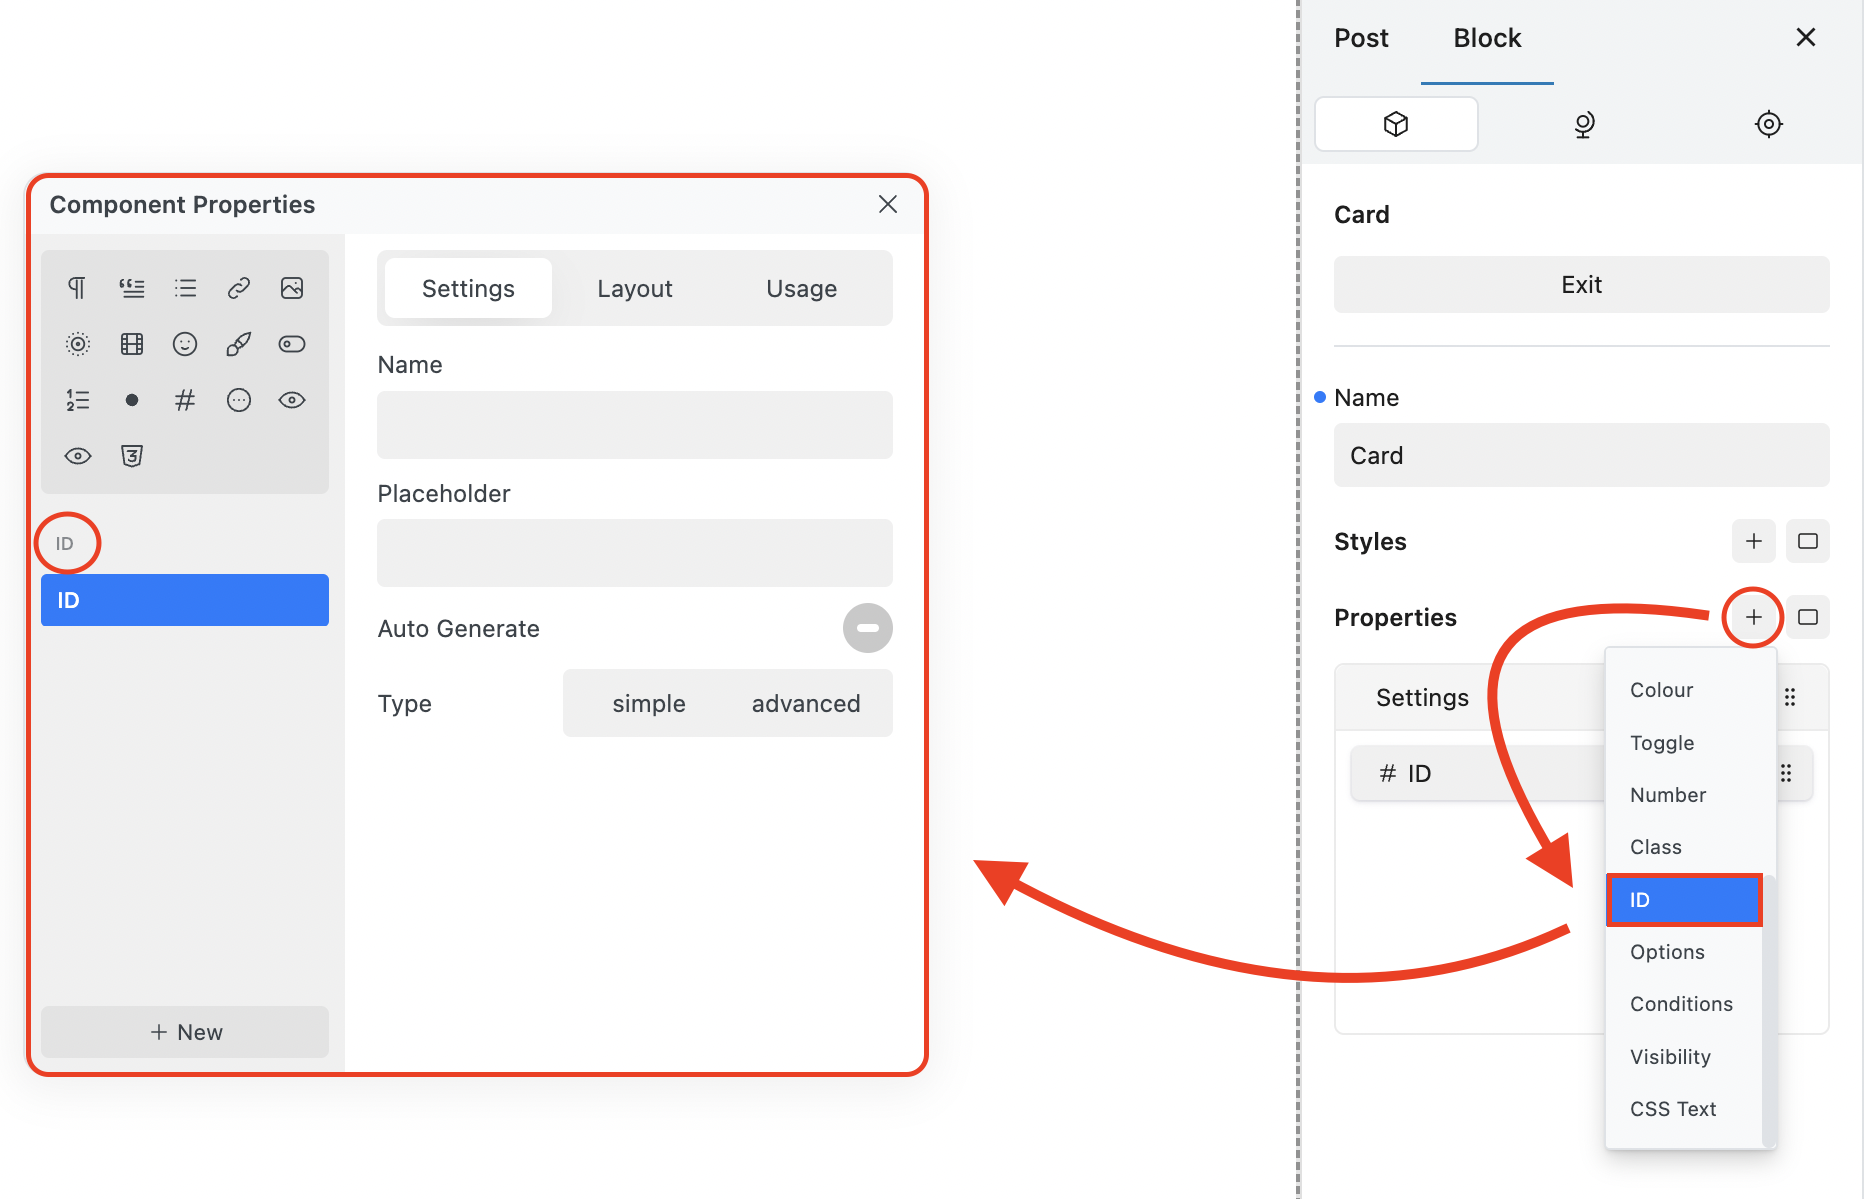The width and height of the screenshot is (1864, 1199).
Task: Set Type to simple
Action: (x=648, y=703)
